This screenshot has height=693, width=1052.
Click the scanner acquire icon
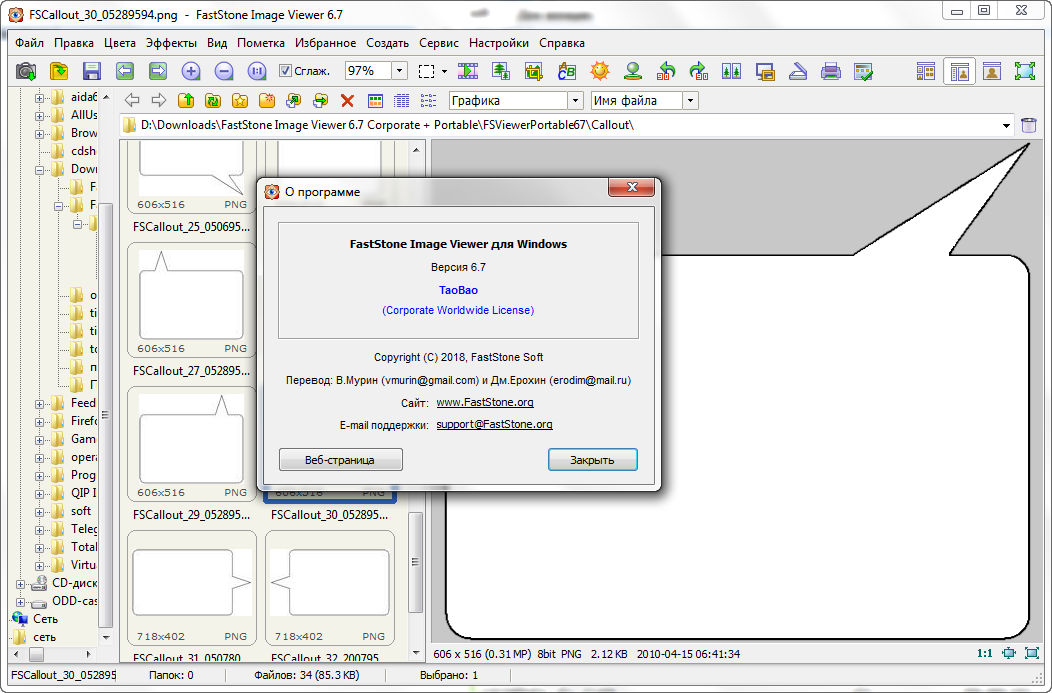pos(797,71)
